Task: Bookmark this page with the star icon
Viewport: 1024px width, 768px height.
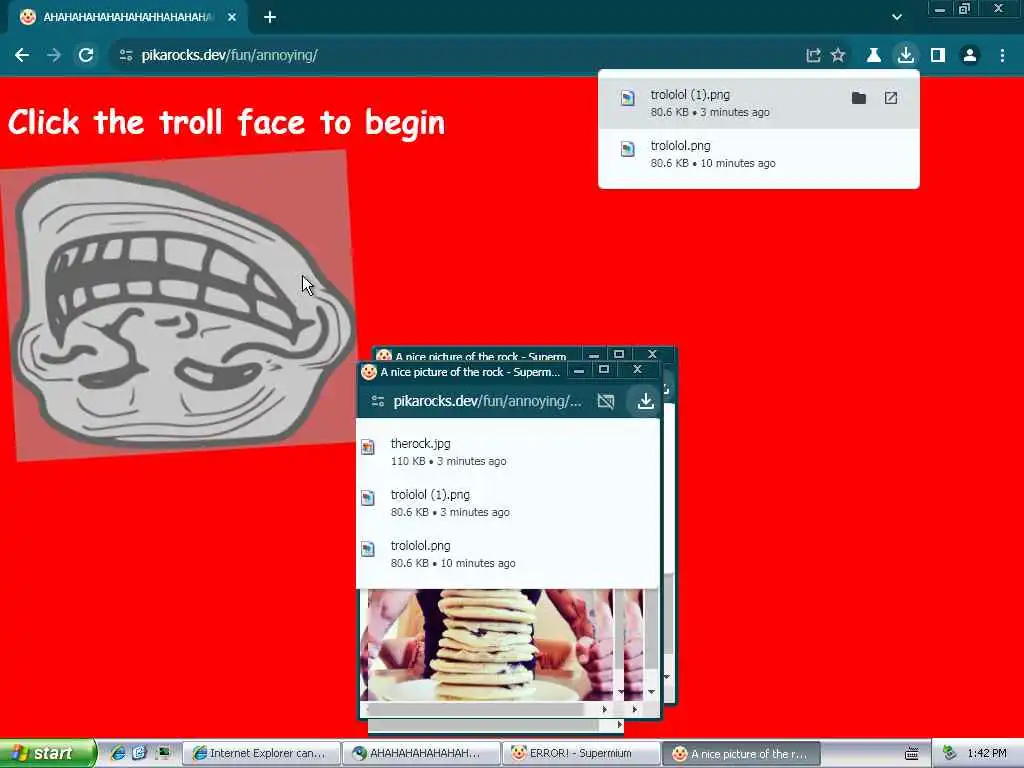Action: [838, 56]
